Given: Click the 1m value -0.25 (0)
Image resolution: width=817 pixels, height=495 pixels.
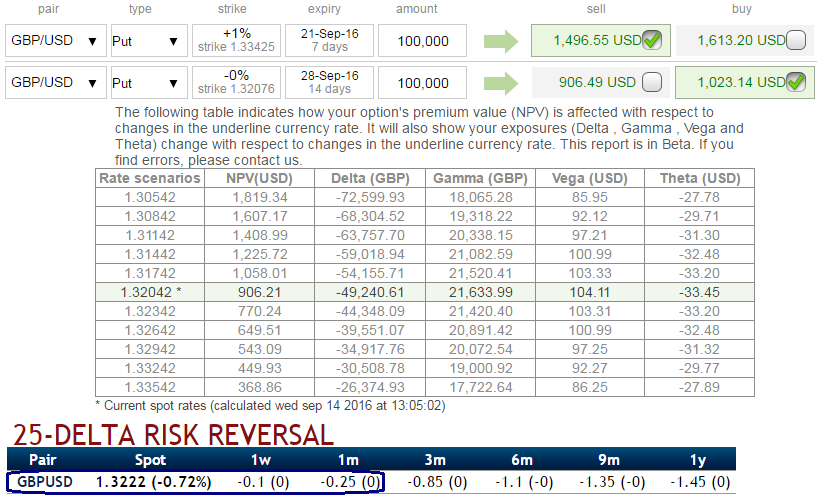Looking at the screenshot, I should coord(350,482).
